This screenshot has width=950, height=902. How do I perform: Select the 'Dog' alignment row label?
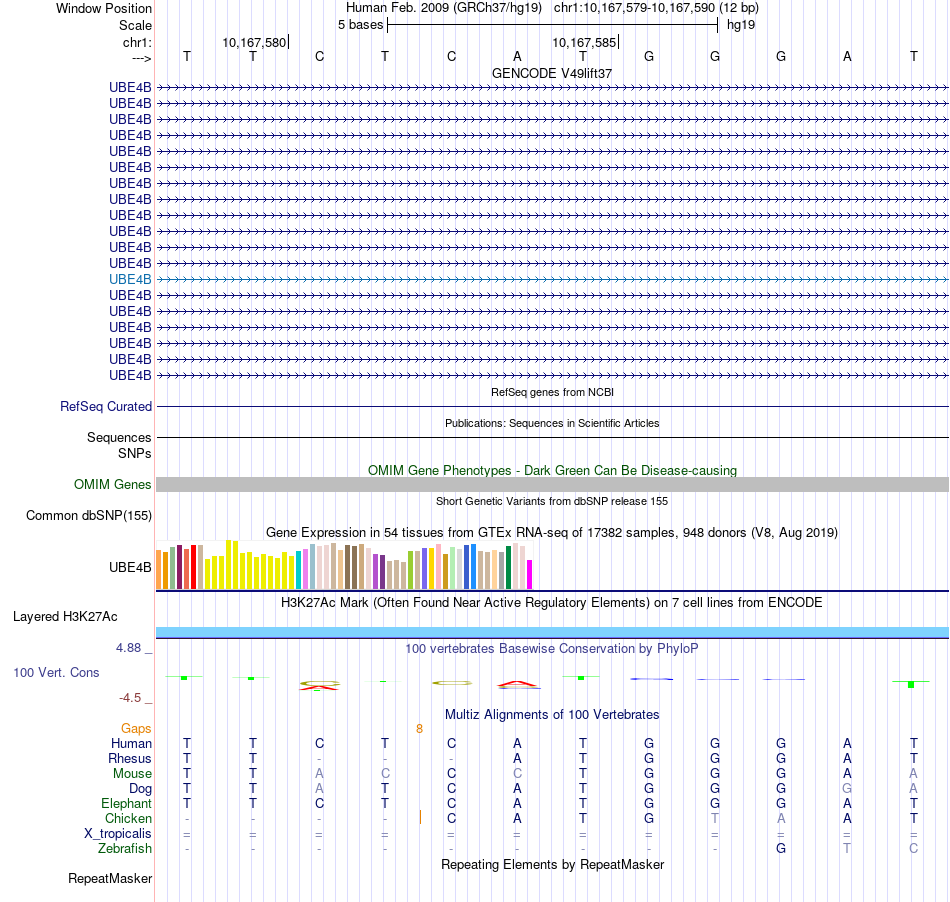click(140, 789)
